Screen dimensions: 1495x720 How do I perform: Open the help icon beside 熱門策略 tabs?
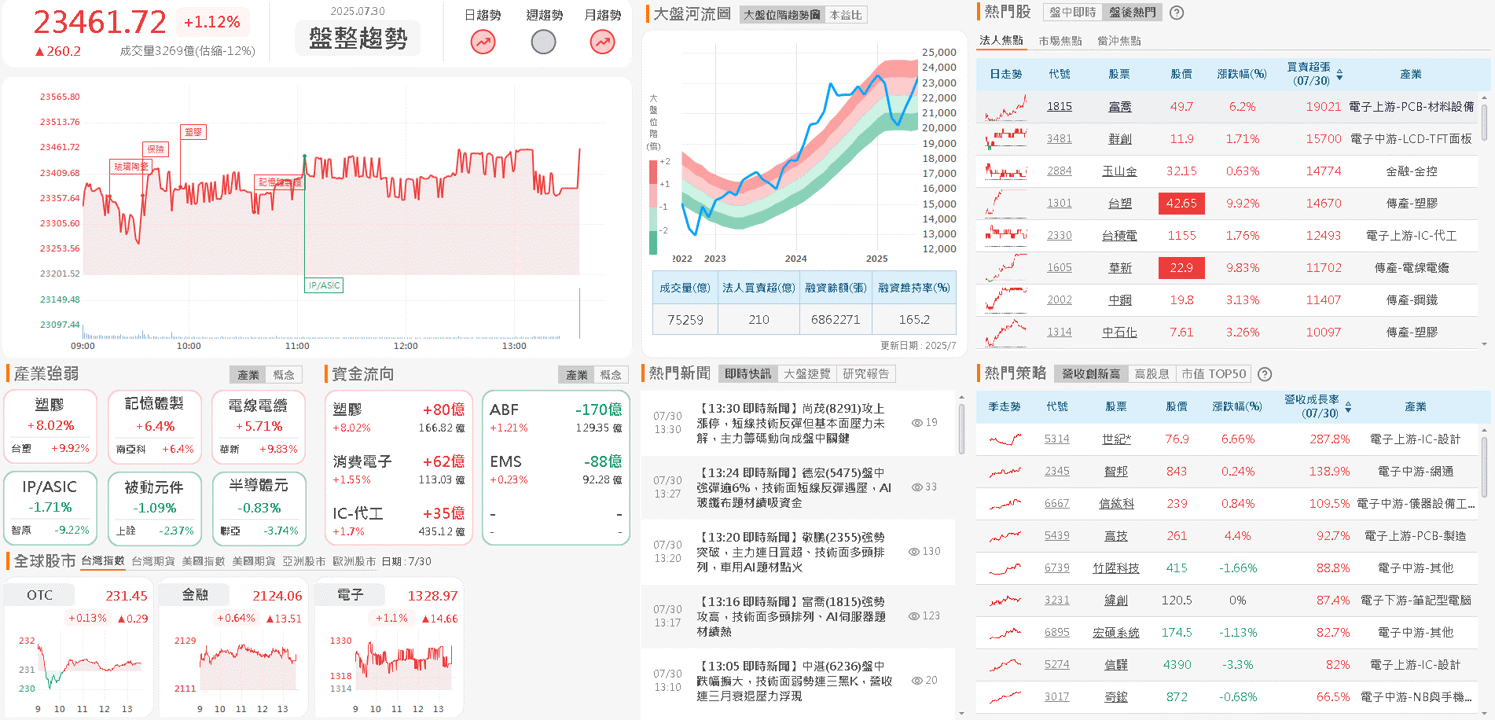pyautogui.click(x=1264, y=374)
